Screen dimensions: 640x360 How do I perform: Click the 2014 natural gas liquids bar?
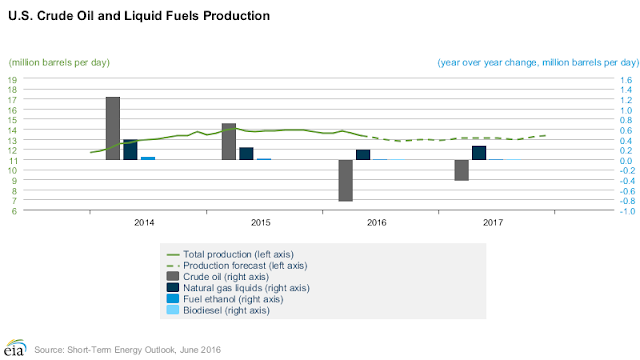[130, 150]
